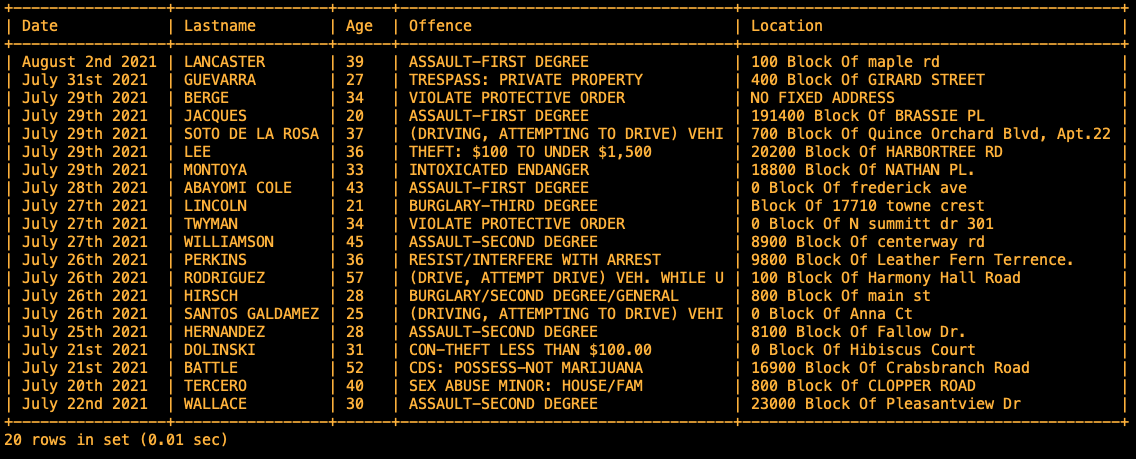Click the INTOXICATED ENDANGER offence text
Image resolution: width=1136 pixels, height=459 pixels.
pos(498,170)
